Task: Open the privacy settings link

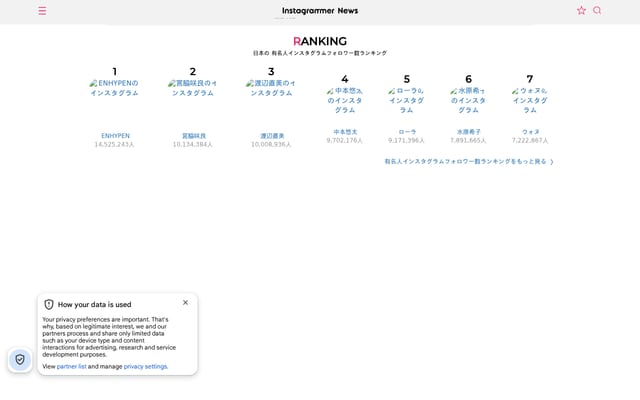Action: click(145, 367)
